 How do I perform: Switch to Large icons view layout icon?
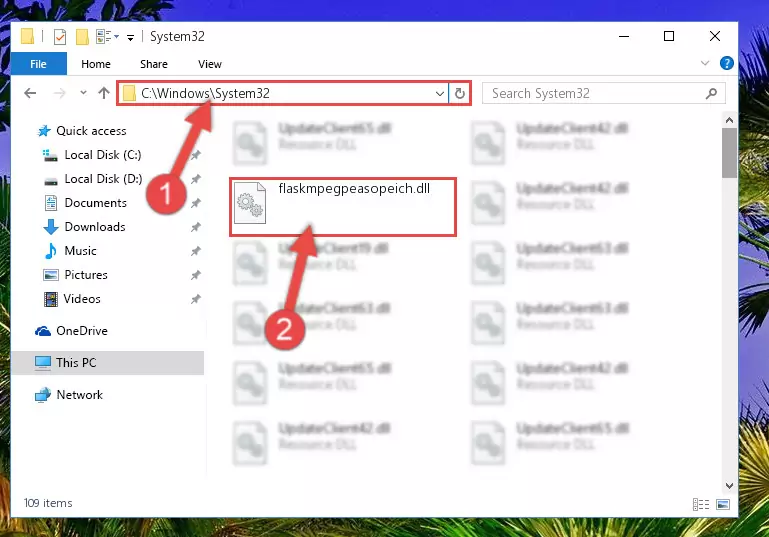[723, 504]
